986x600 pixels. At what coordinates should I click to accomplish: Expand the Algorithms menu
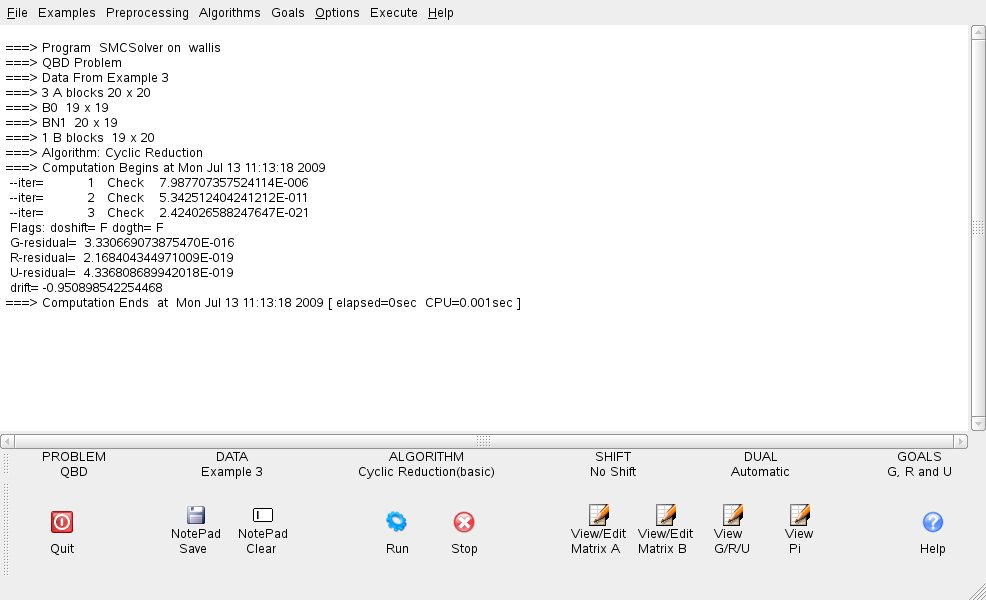pyautogui.click(x=229, y=13)
